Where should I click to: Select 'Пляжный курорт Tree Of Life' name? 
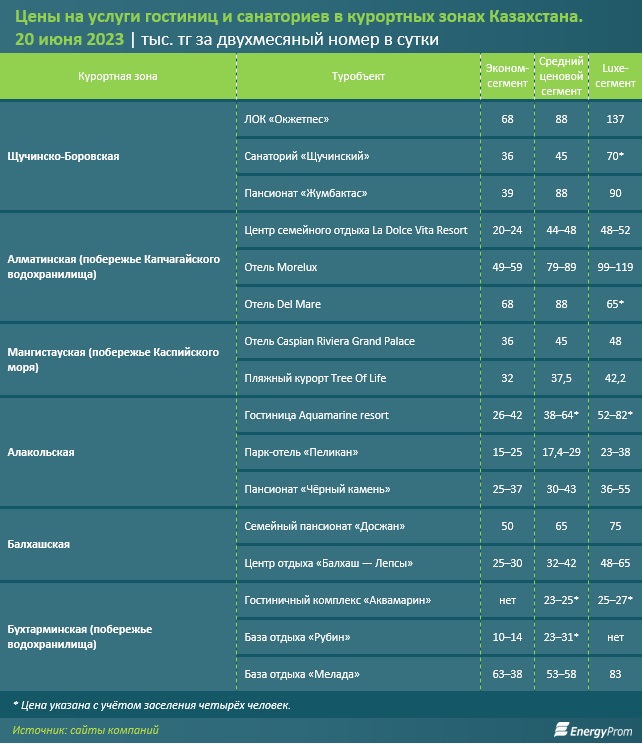[315, 378]
